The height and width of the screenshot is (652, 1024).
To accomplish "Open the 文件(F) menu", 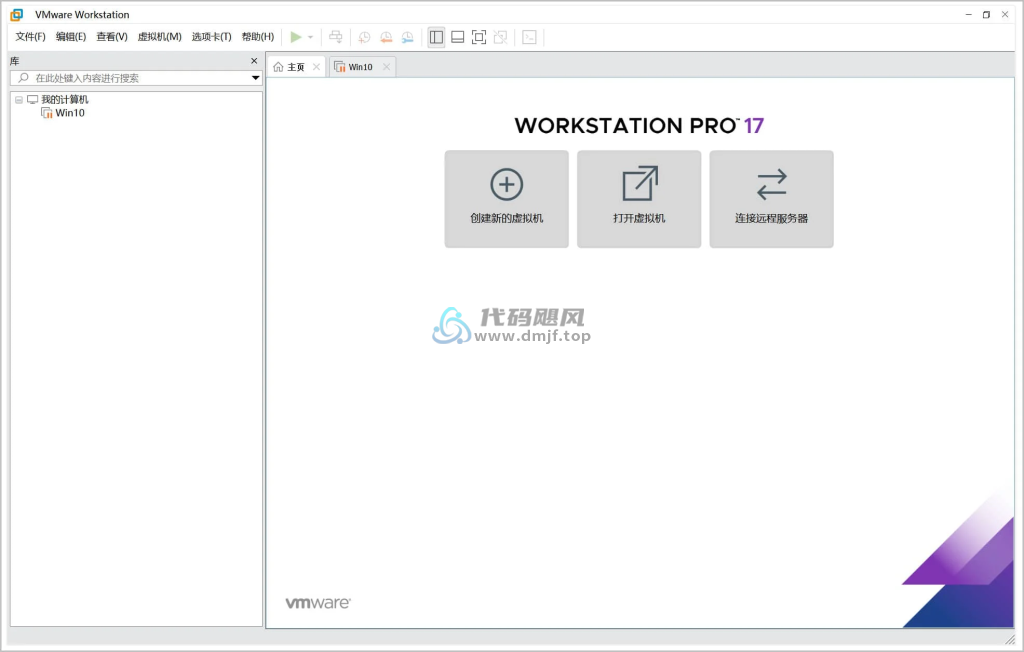I will [x=31, y=37].
